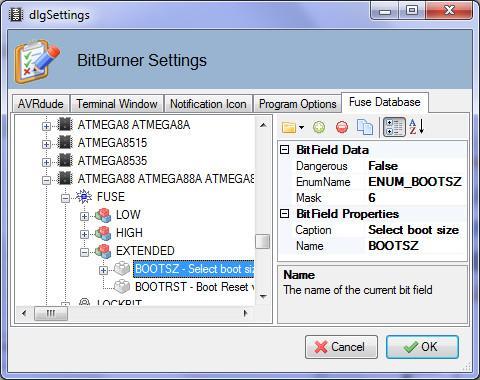Screen dimensions: 480x380
Task: Click the BOOTRST grey block icon
Action: coord(122,286)
